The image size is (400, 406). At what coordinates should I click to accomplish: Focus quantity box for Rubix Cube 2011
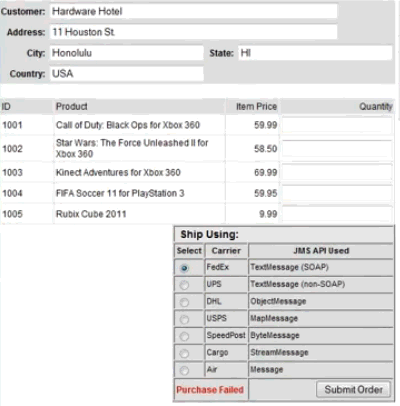coord(337,214)
